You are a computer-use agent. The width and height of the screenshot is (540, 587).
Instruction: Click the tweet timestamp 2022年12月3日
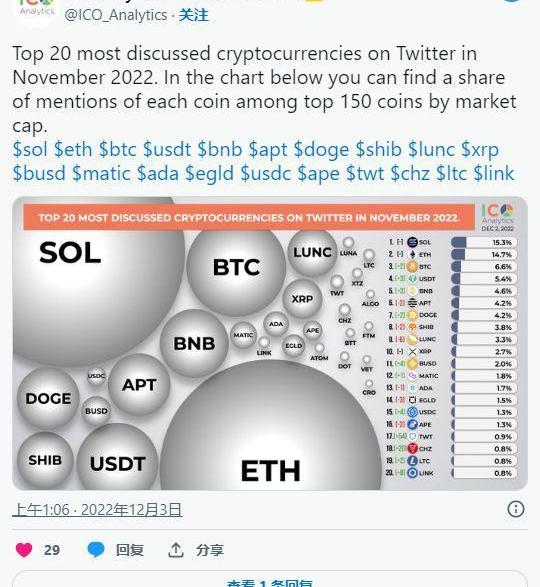pos(97,510)
